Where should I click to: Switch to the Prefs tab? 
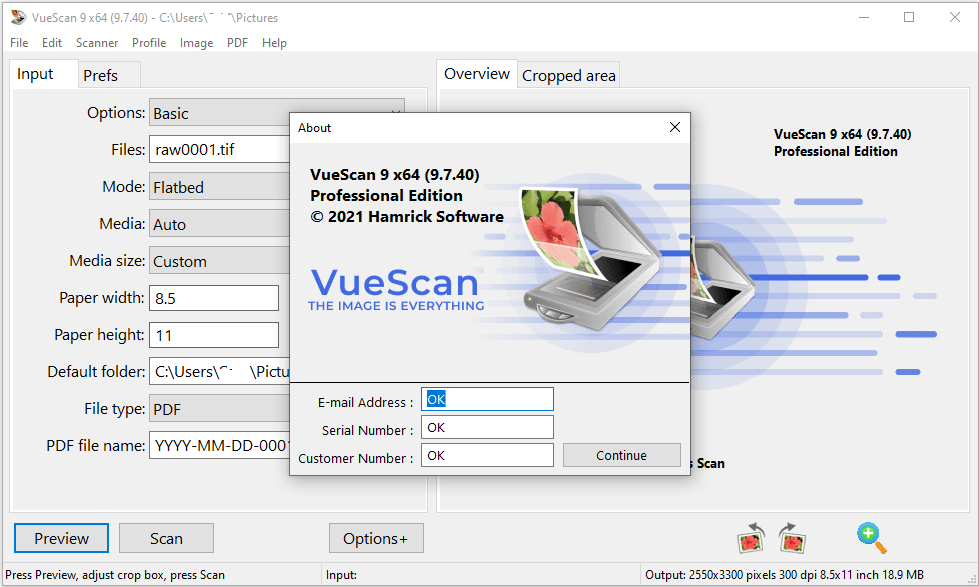pos(109,75)
